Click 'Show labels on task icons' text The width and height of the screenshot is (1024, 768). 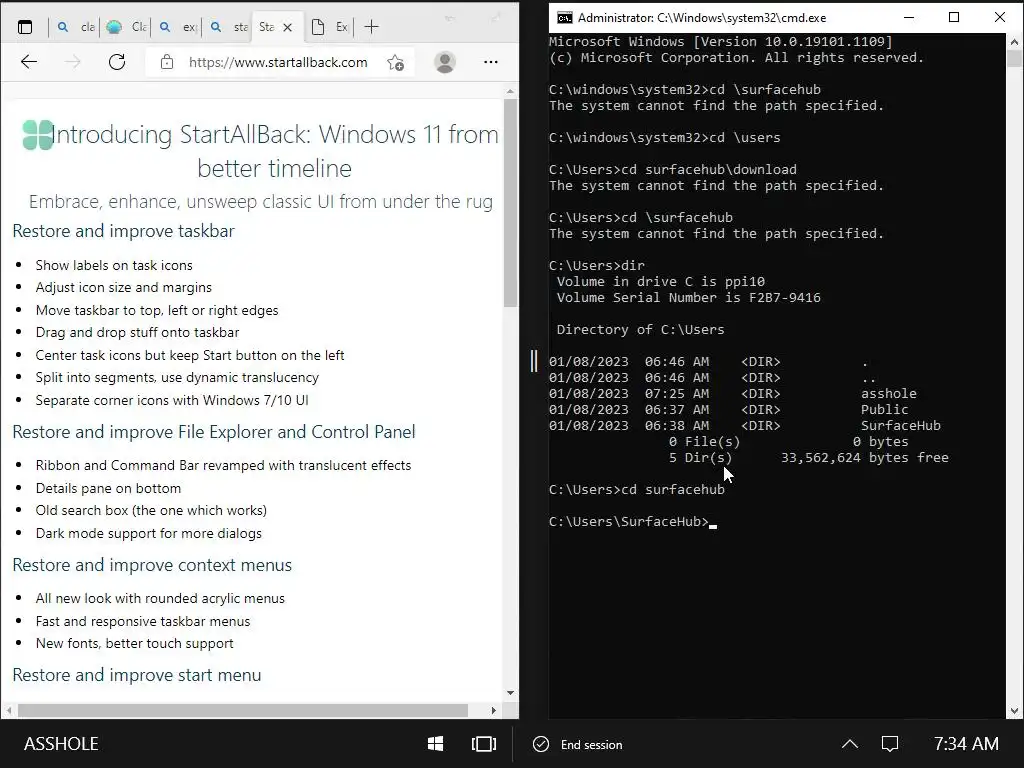point(114,265)
